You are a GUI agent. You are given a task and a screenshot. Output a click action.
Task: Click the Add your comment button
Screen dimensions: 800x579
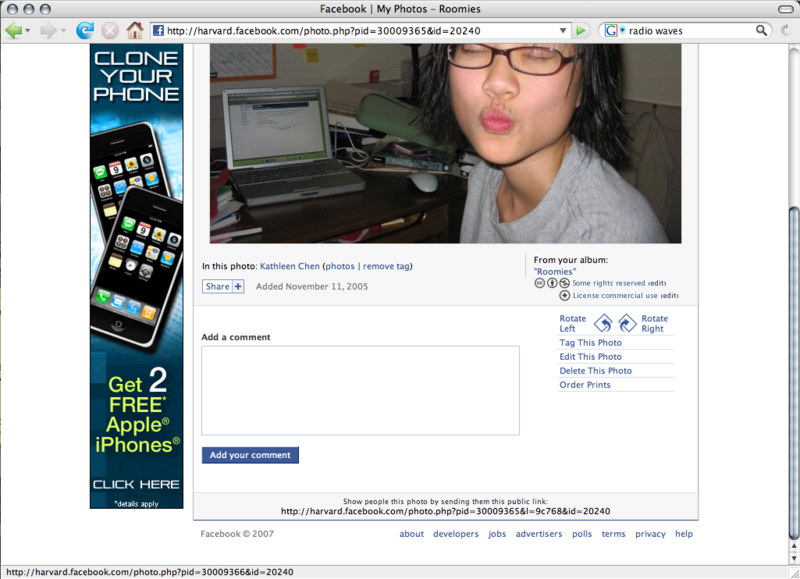tap(250, 455)
